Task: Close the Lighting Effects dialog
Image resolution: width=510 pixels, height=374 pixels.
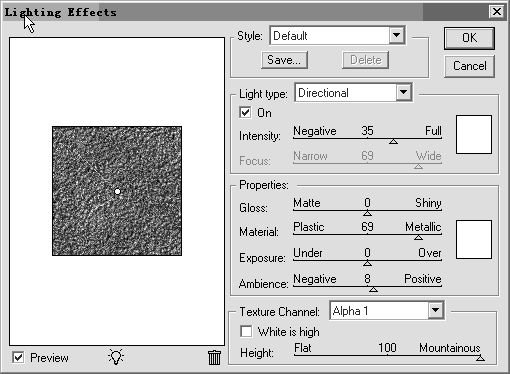Action: (497, 12)
